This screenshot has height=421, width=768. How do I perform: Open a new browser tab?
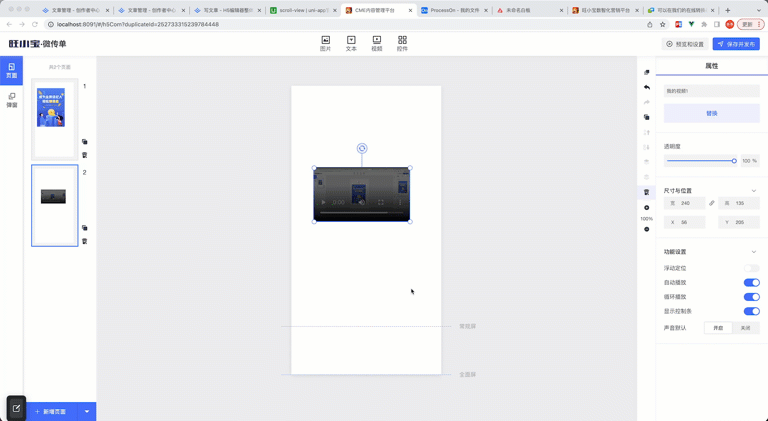728,10
